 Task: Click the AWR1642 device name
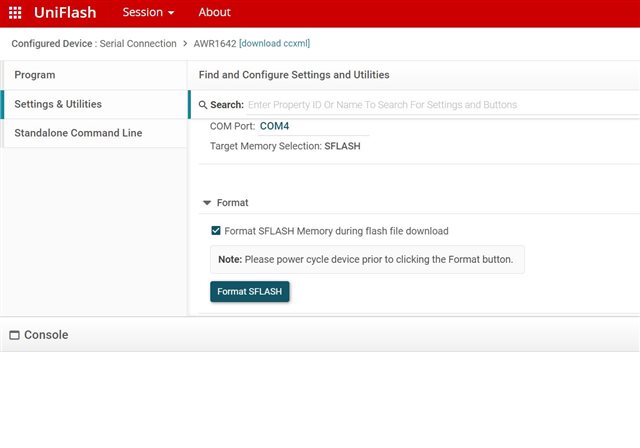[215, 44]
